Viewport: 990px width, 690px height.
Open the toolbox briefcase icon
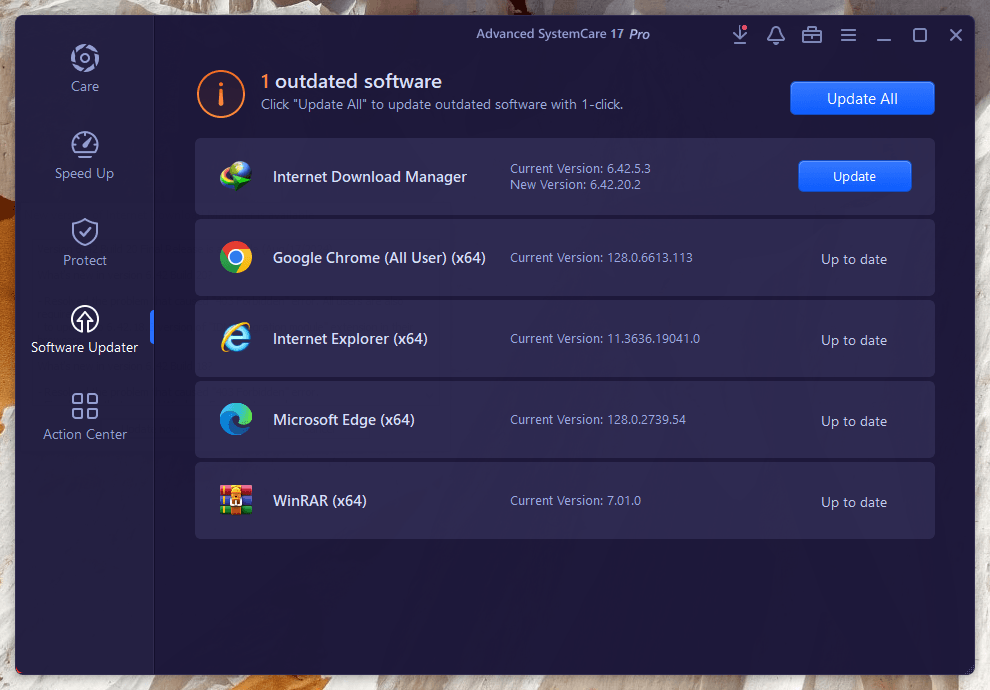[x=812, y=35]
